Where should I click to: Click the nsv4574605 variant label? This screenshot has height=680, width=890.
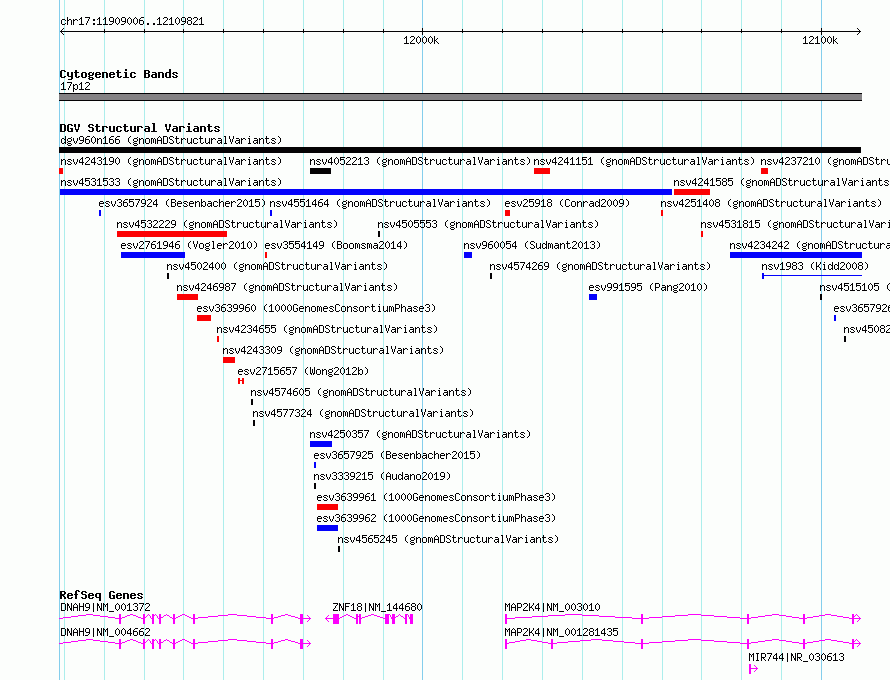point(361,392)
